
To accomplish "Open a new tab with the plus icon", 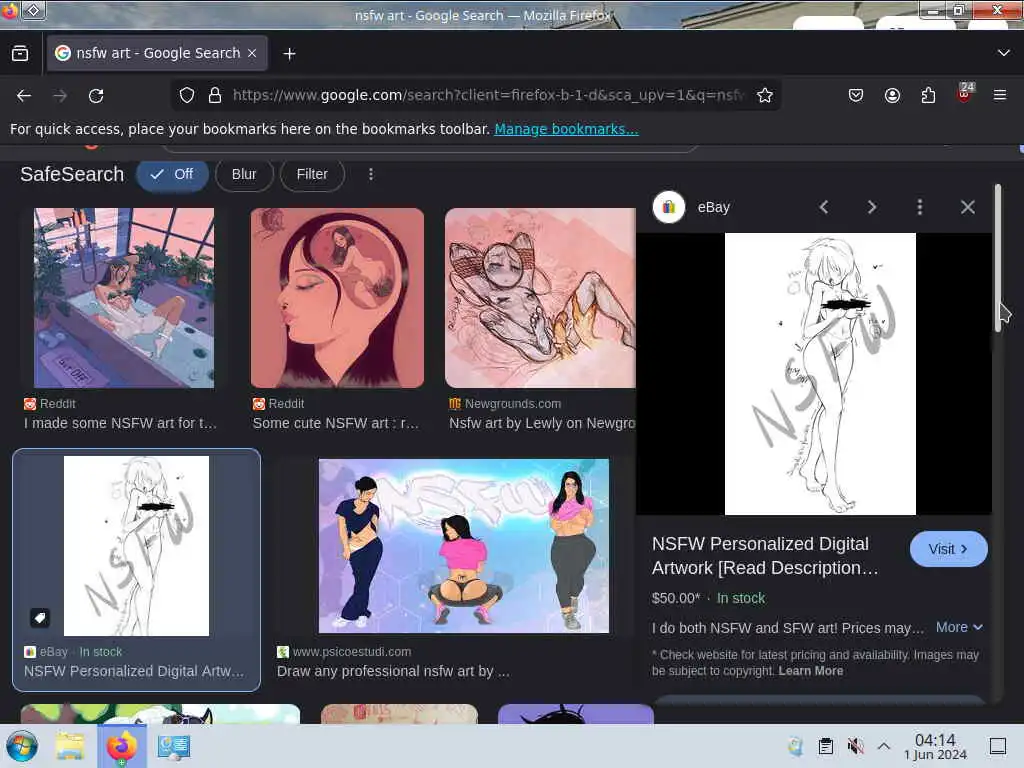I will point(289,54).
